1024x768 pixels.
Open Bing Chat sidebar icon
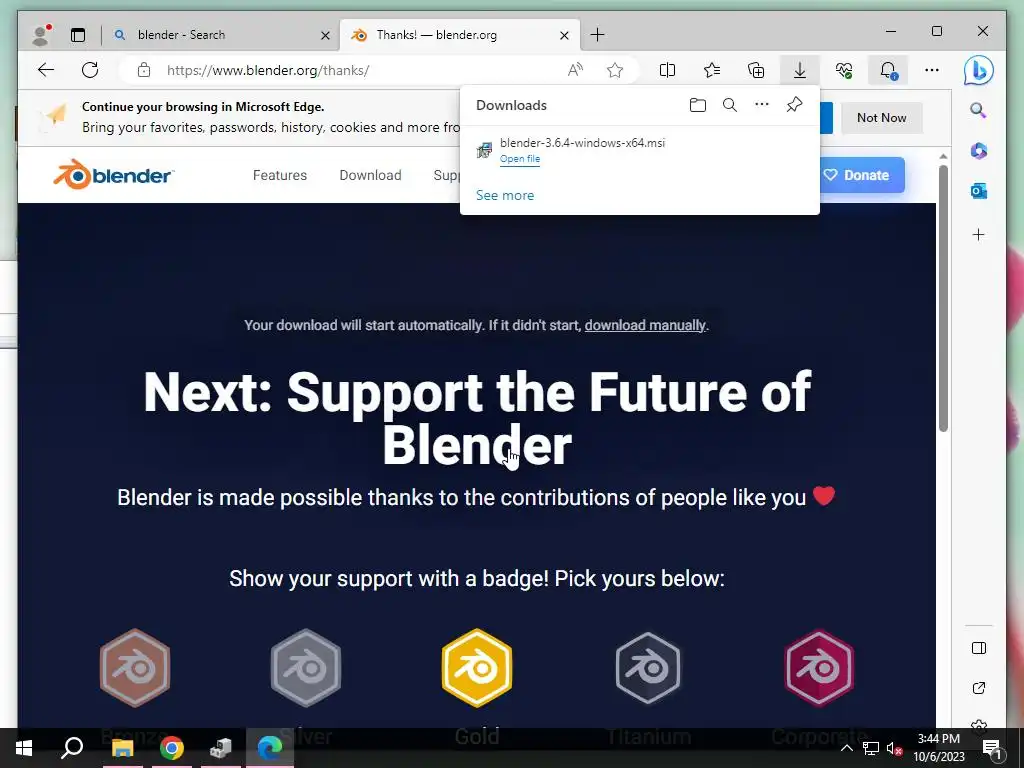978,71
